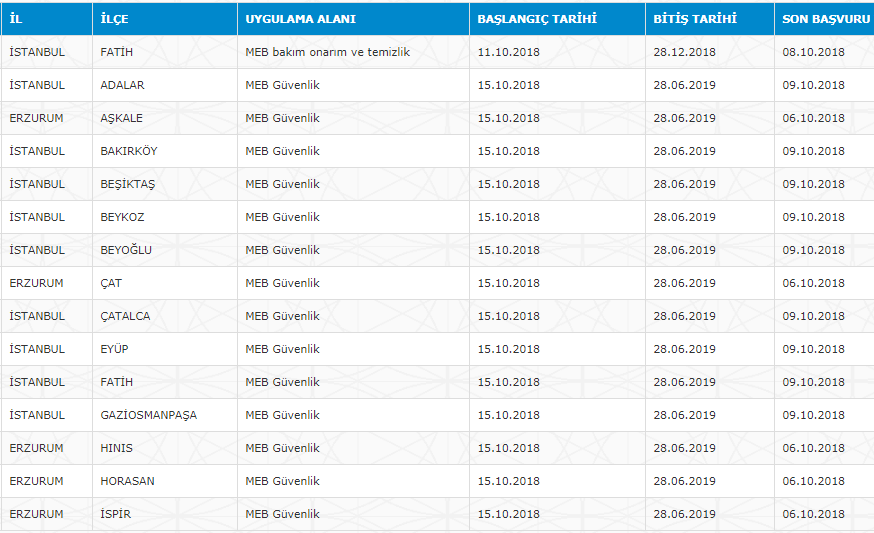This screenshot has width=874, height=533.
Task: Select the BEYOĞLU district cell
Action: point(126,250)
